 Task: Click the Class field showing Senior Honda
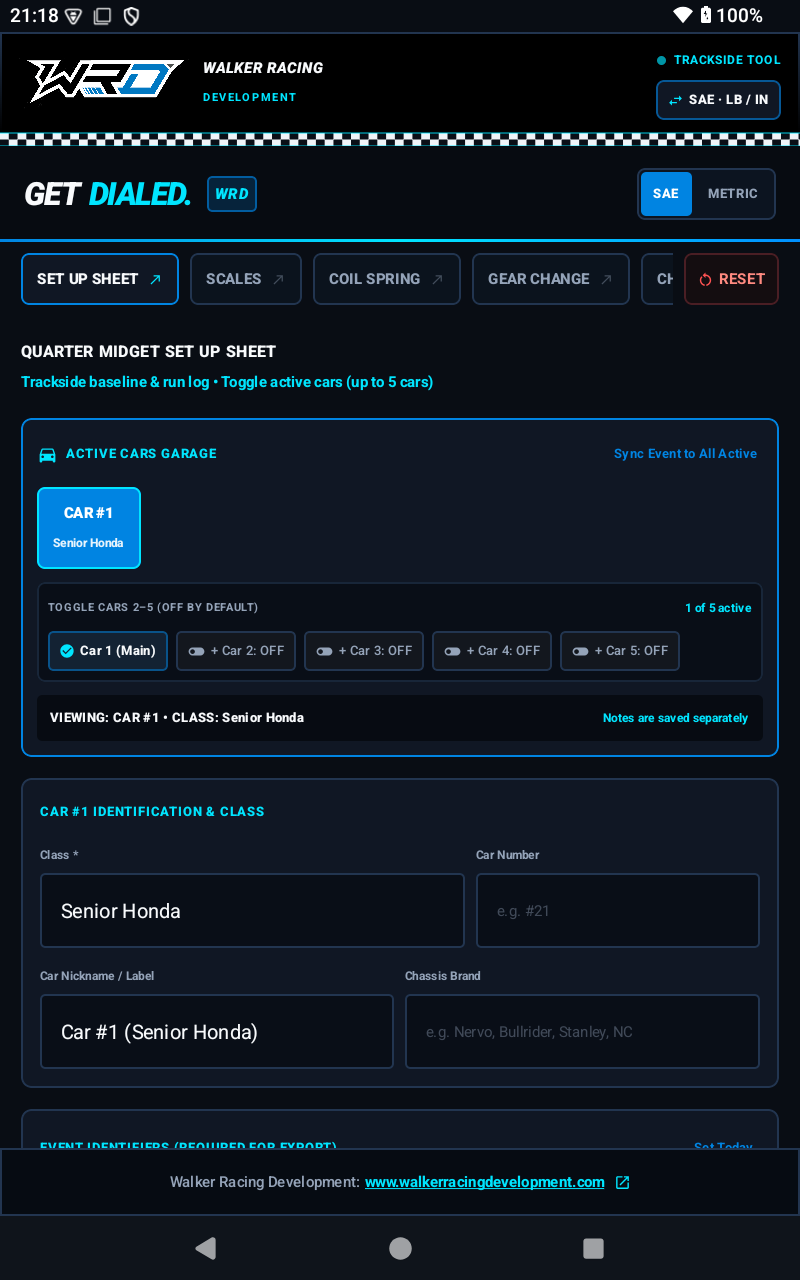(252, 911)
